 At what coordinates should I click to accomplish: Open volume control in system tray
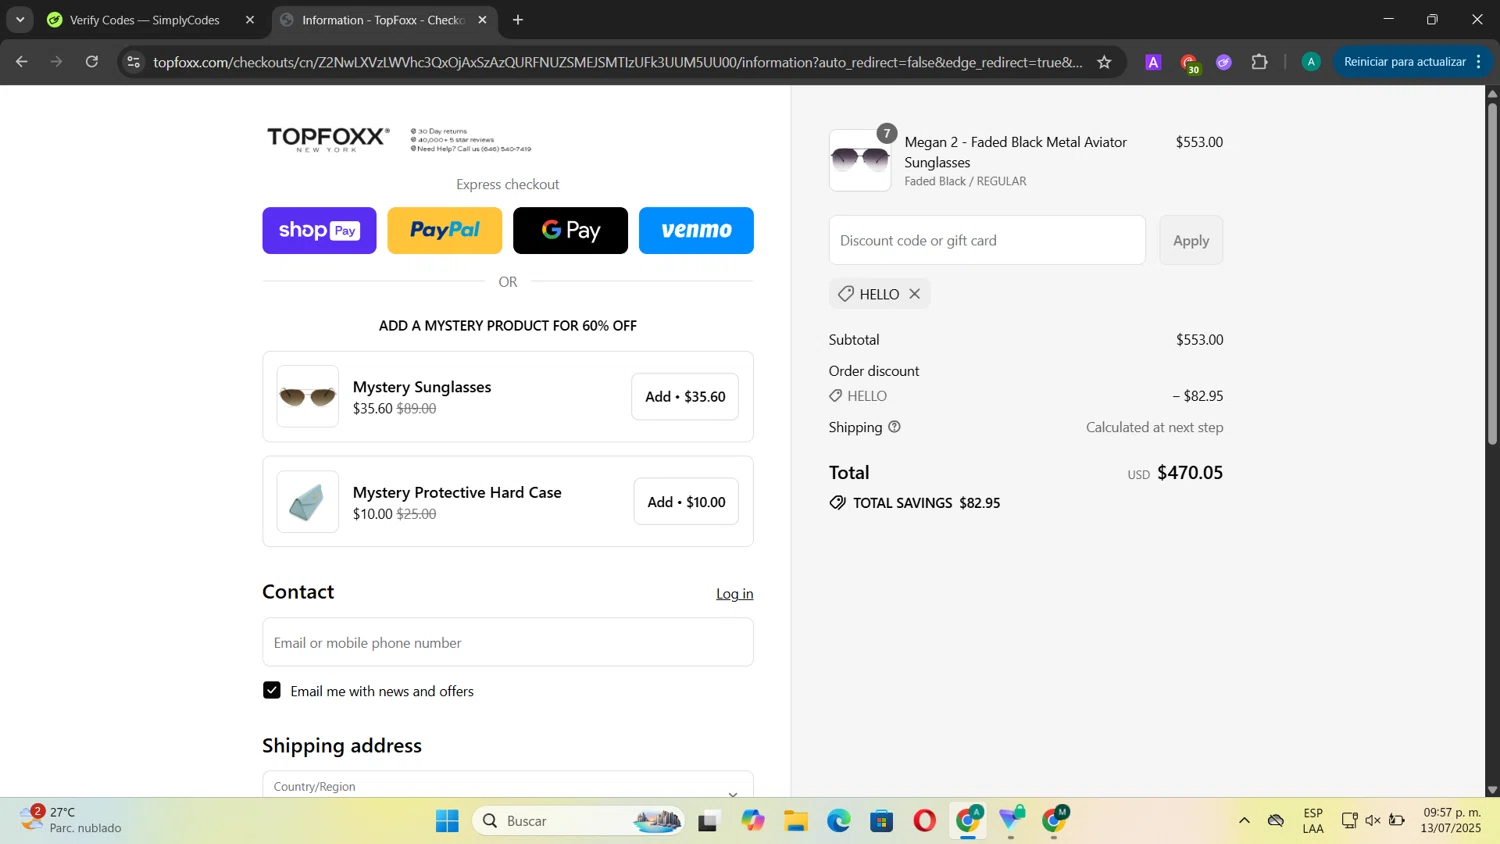pyautogui.click(x=1373, y=821)
